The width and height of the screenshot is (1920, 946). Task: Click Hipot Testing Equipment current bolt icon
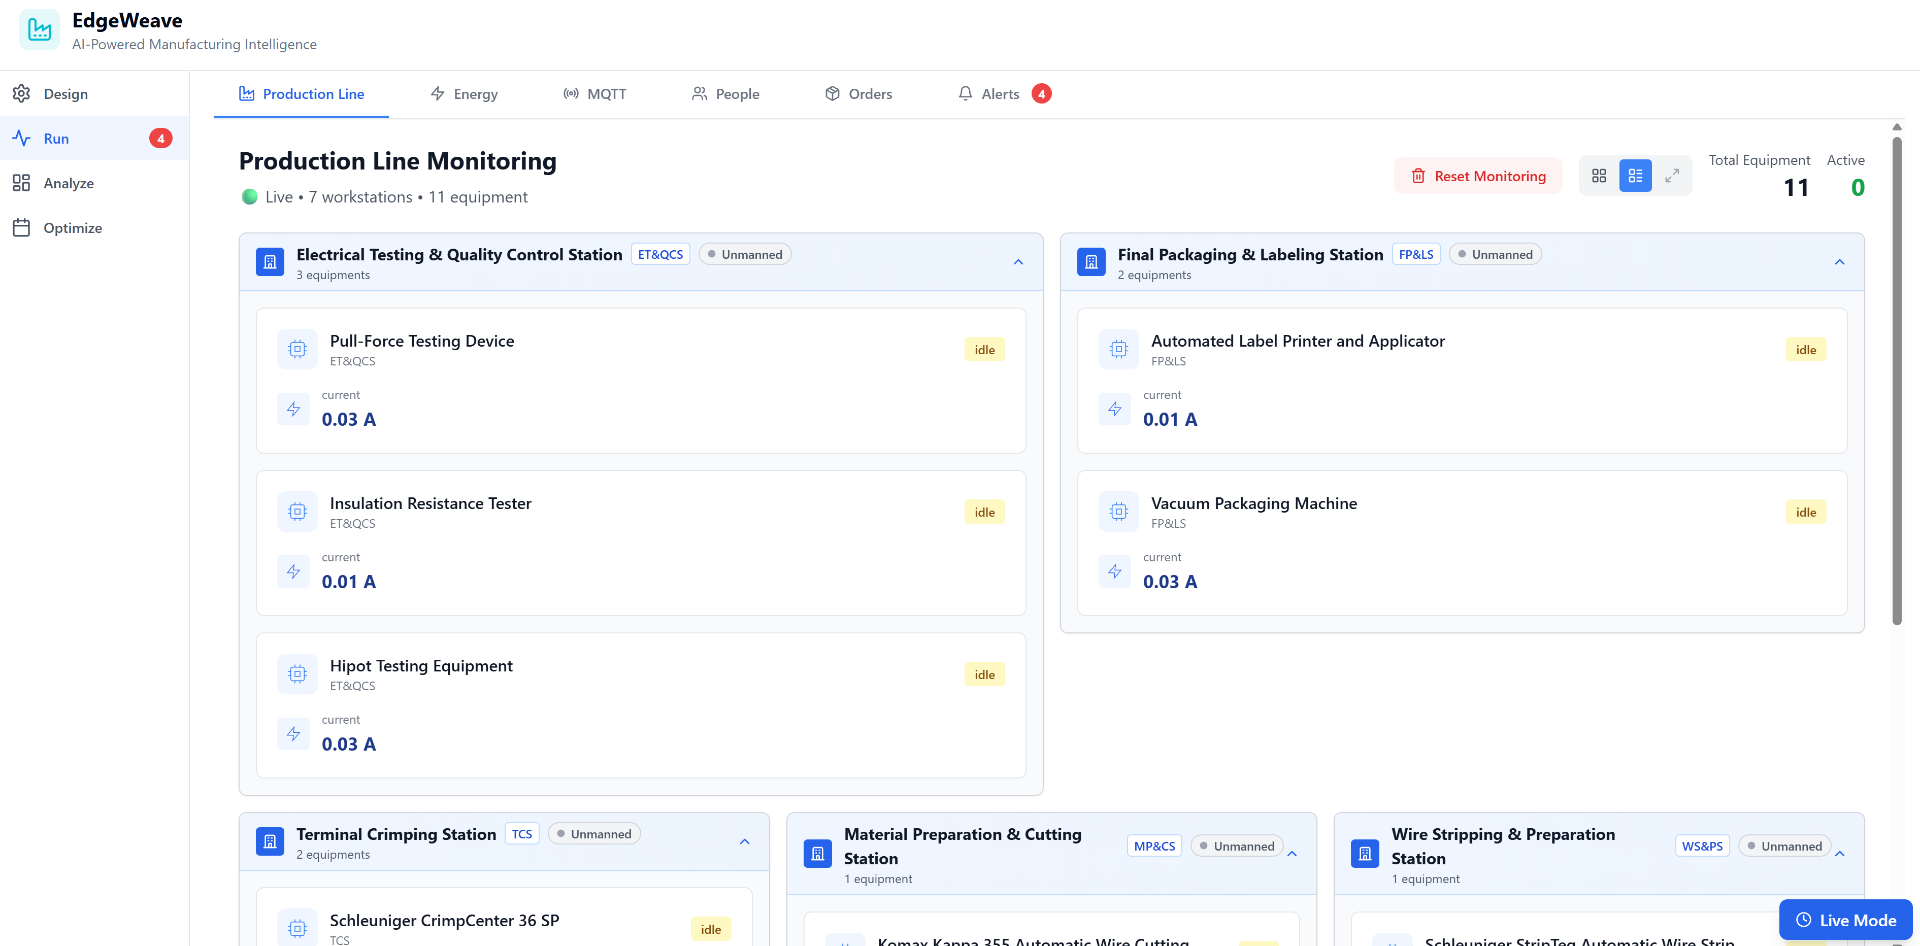pyautogui.click(x=293, y=734)
